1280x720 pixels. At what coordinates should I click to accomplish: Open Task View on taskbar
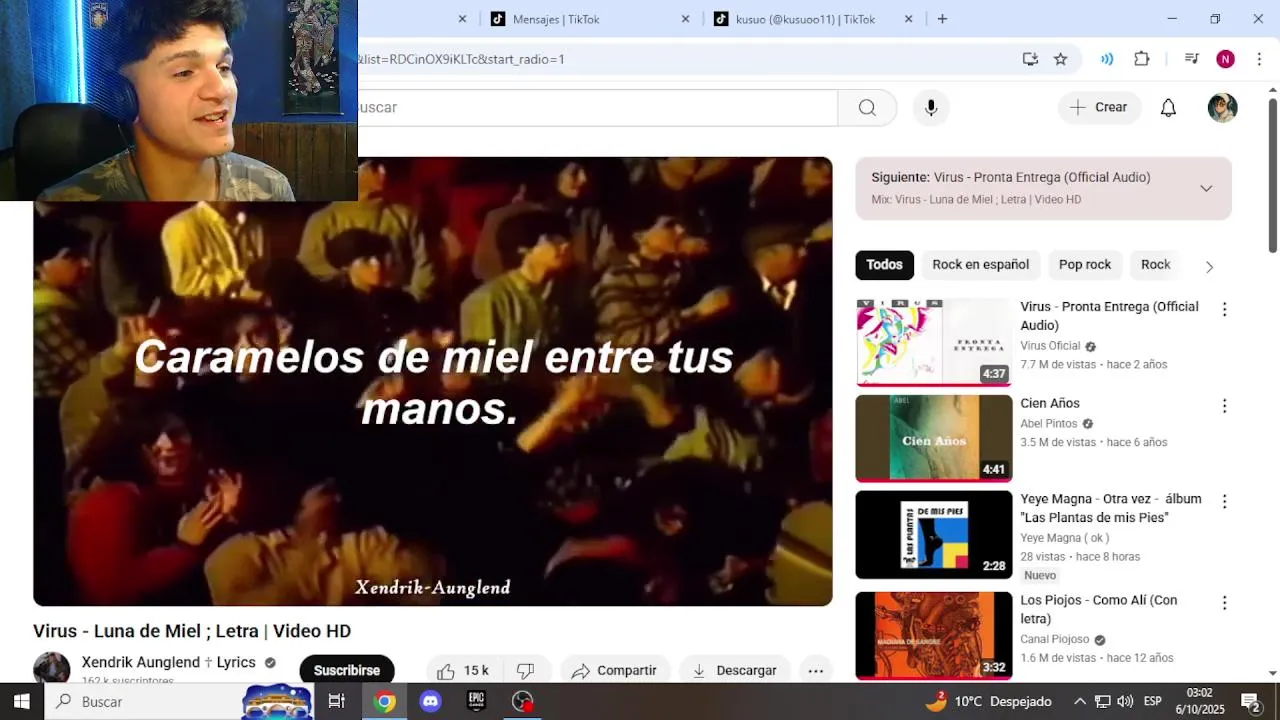pos(337,701)
